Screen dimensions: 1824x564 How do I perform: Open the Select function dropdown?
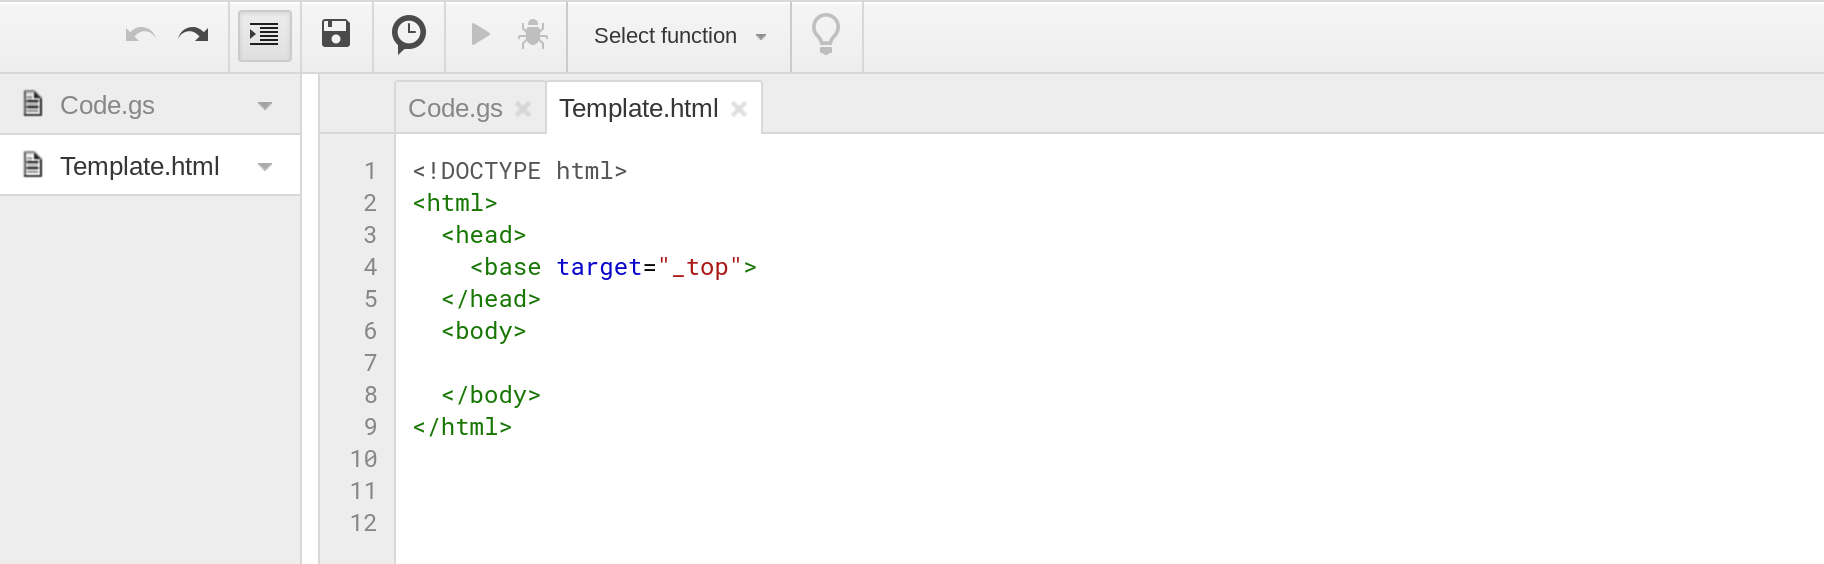680,36
